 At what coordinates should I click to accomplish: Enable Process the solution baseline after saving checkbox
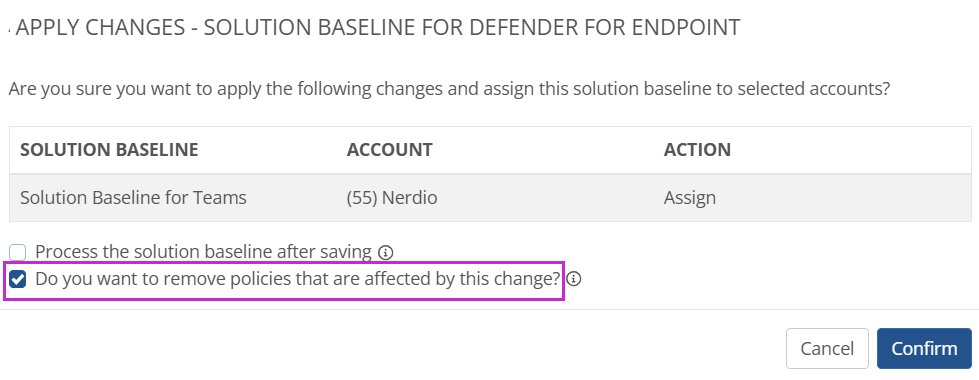17,253
